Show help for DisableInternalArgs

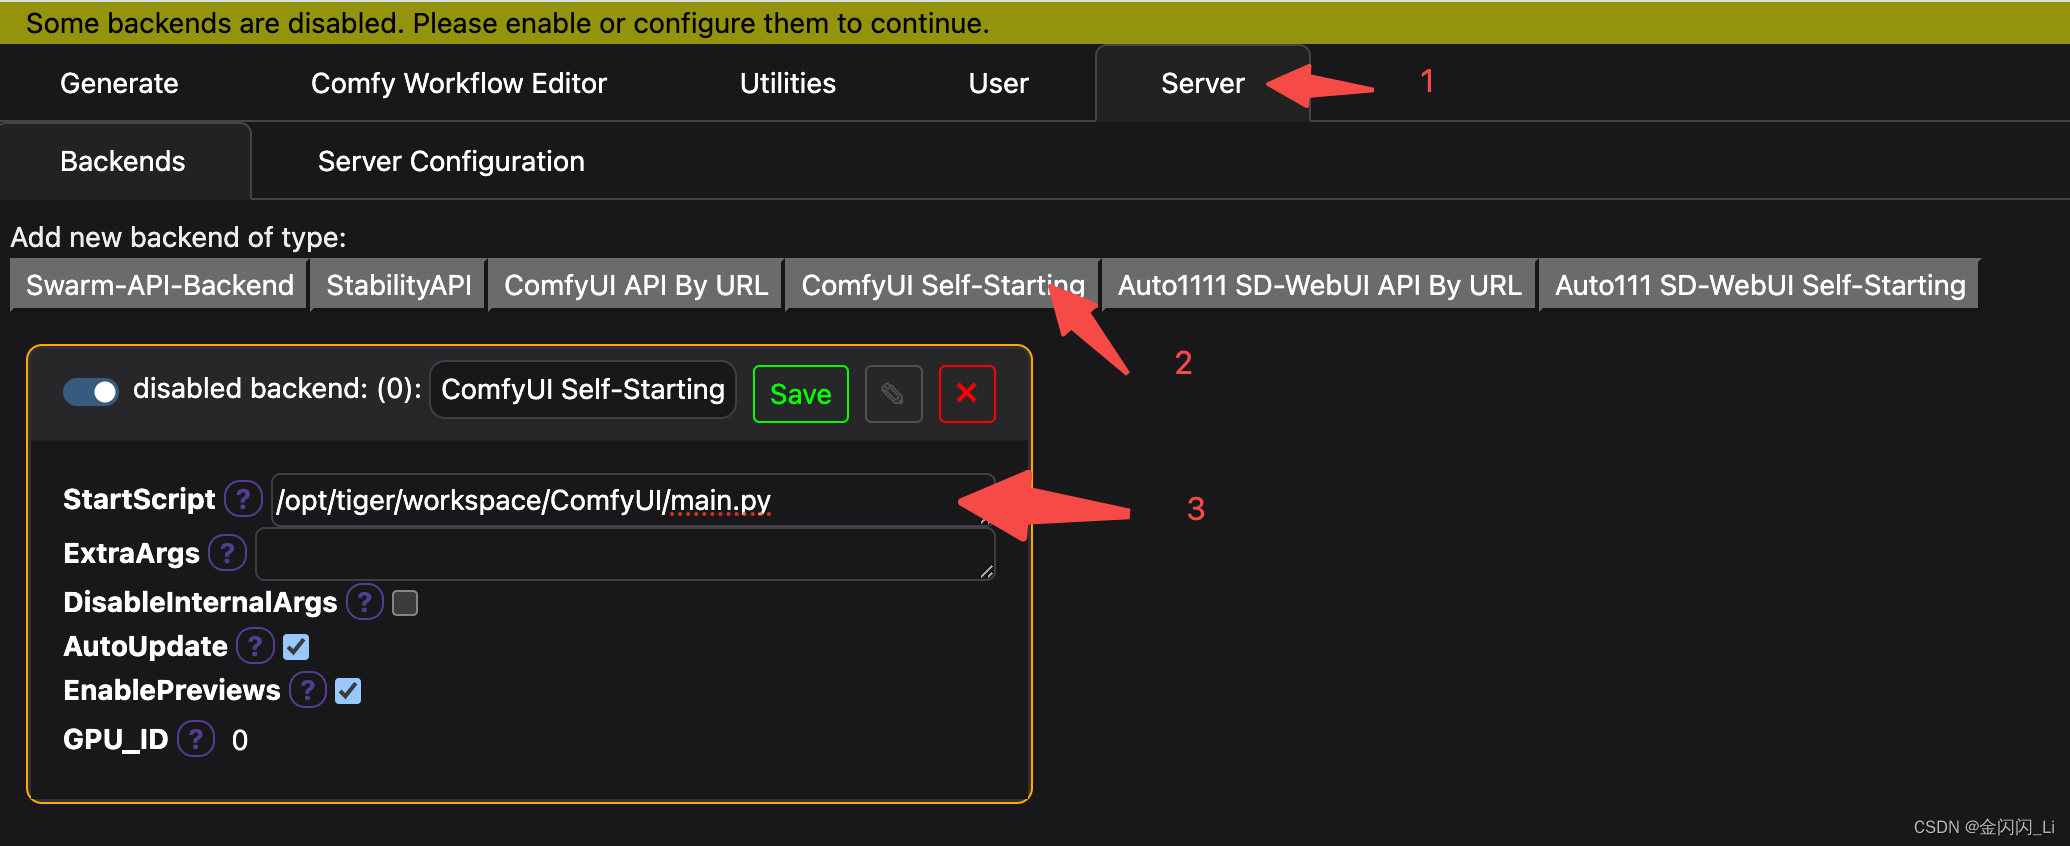pos(365,601)
